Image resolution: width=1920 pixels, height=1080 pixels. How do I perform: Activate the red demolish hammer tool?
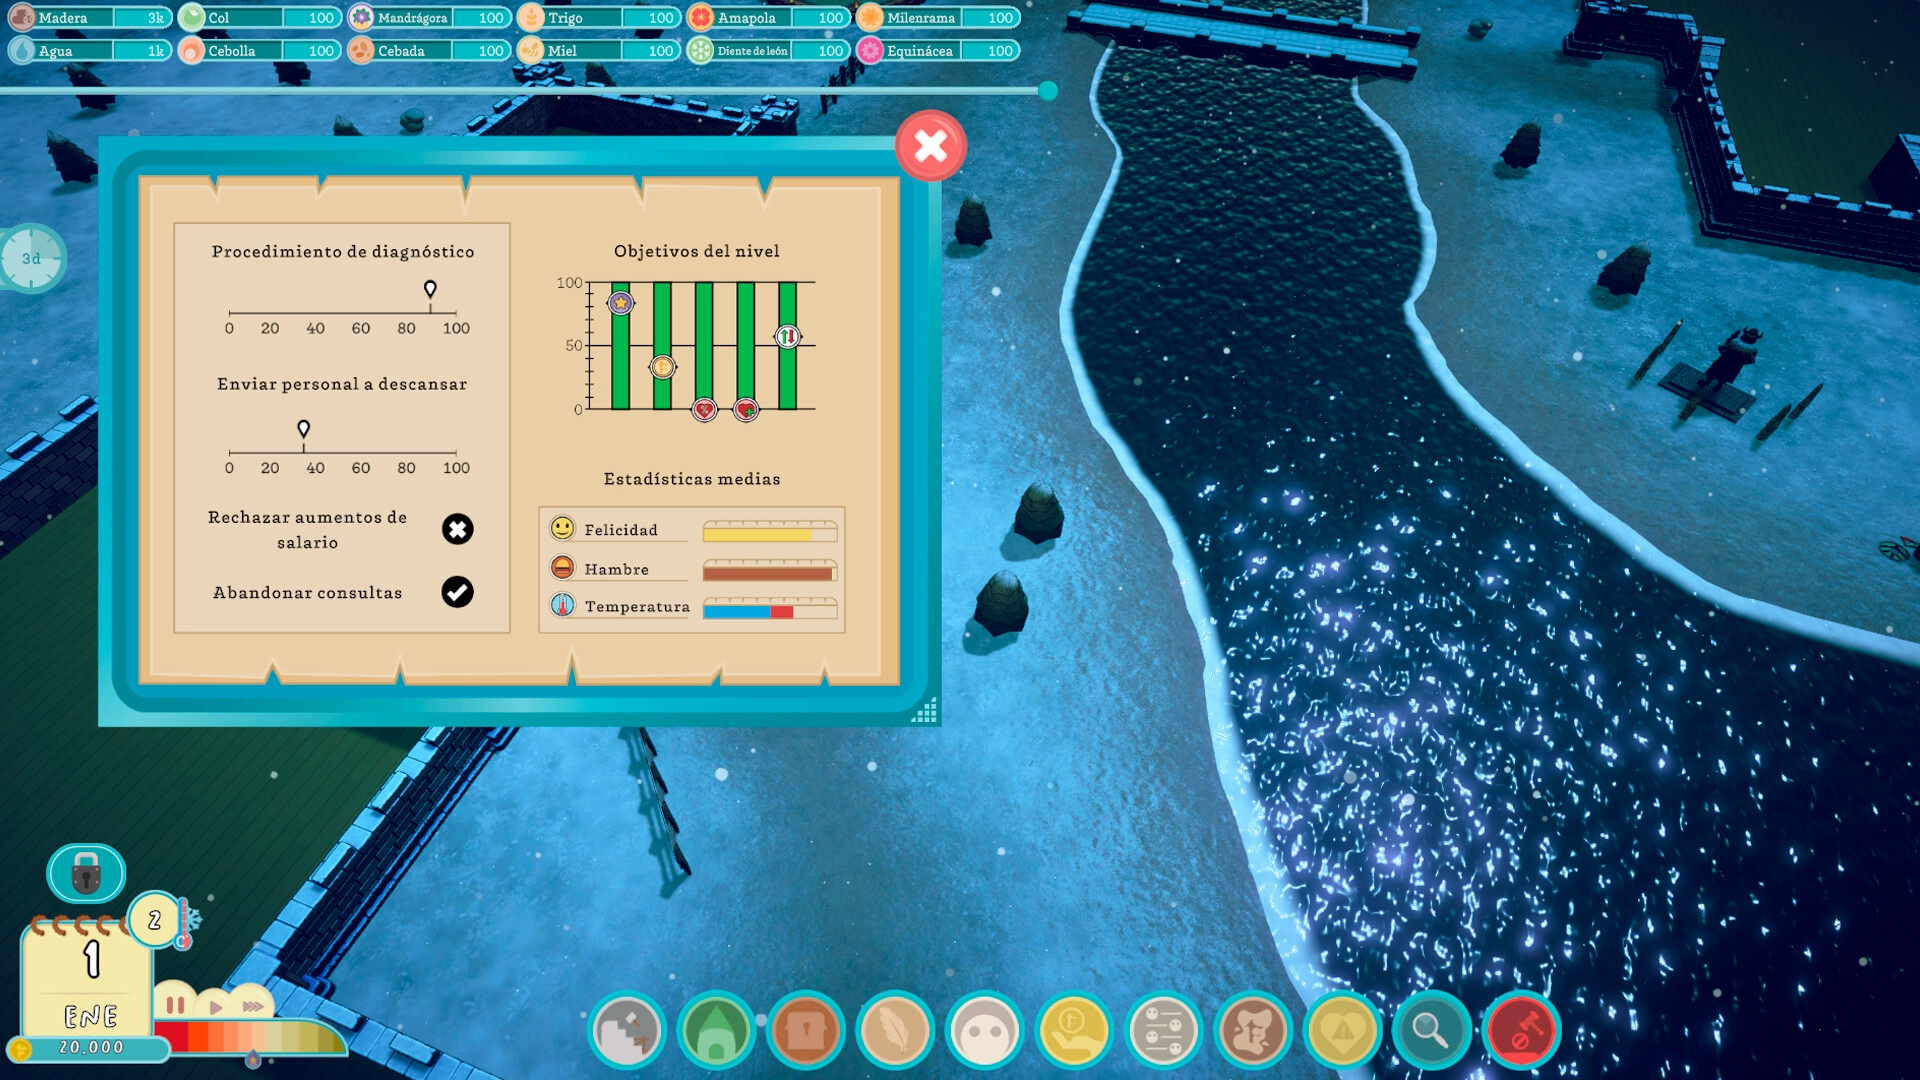1521,1031
